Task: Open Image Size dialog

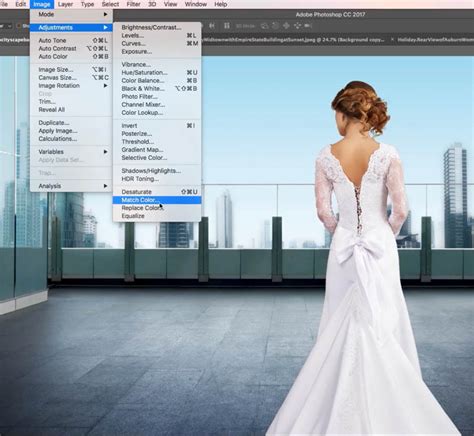Action: [x=71, y=69]
